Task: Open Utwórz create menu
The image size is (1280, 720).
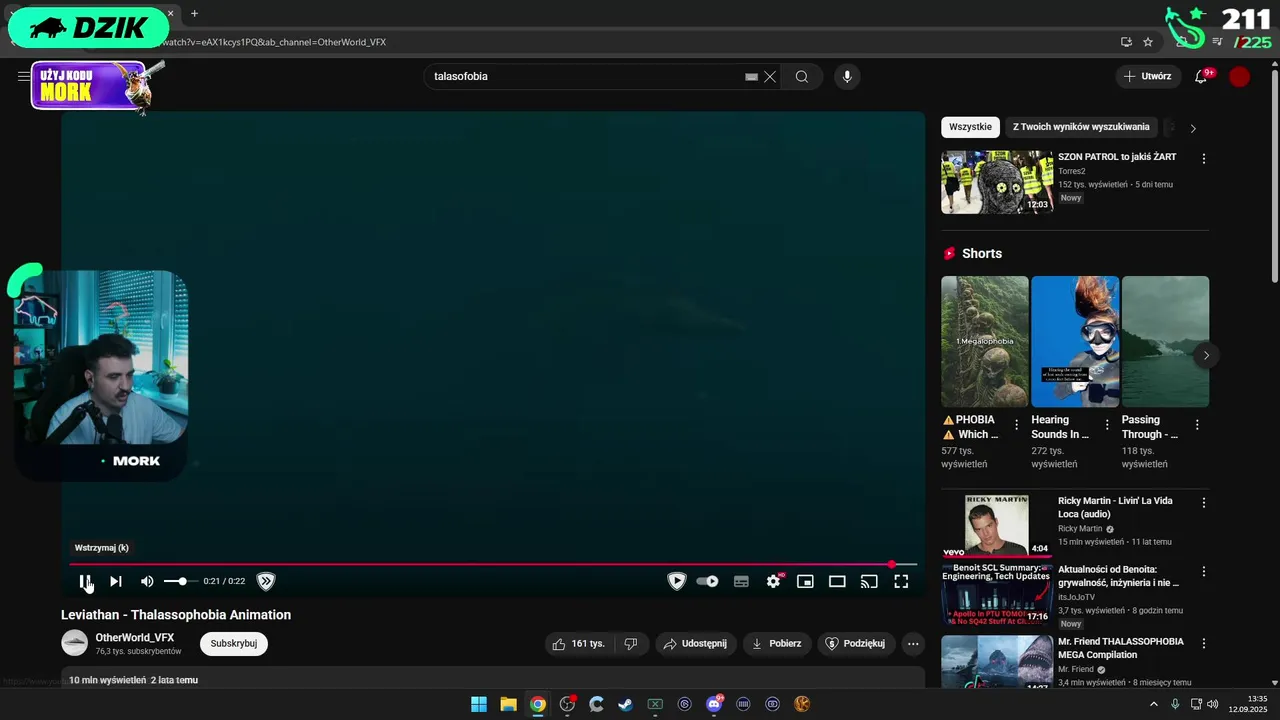Action: tap(1148, 77)
